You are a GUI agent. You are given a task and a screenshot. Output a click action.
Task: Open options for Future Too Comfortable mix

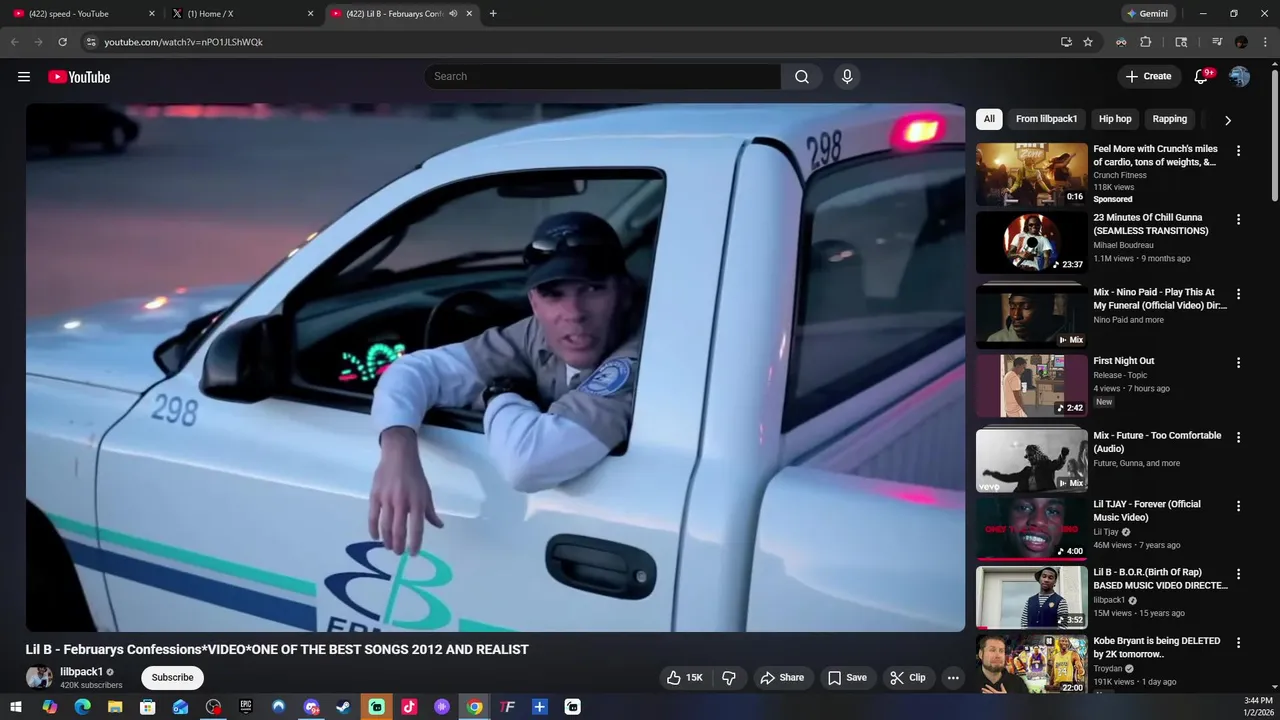(1238, 437)
